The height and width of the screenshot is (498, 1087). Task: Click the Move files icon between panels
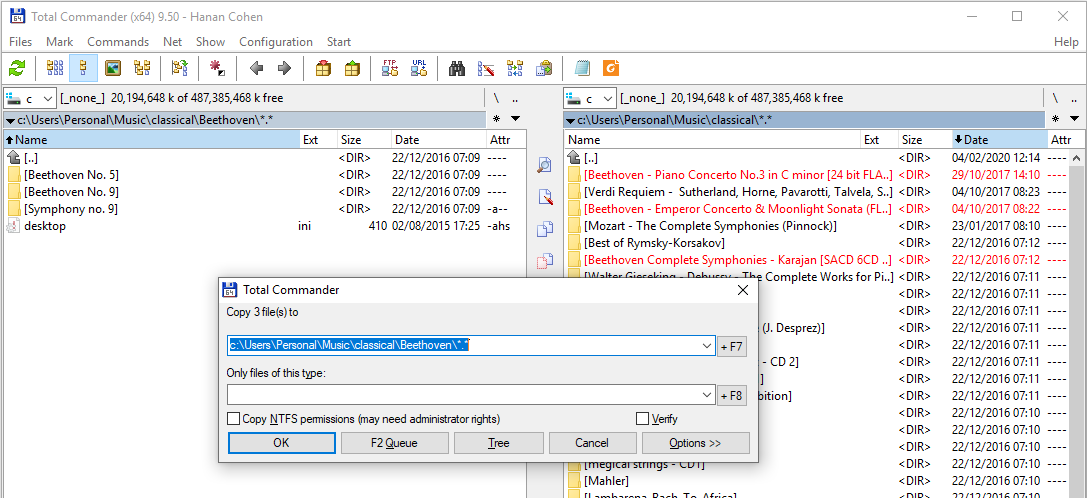coord(545,259)
